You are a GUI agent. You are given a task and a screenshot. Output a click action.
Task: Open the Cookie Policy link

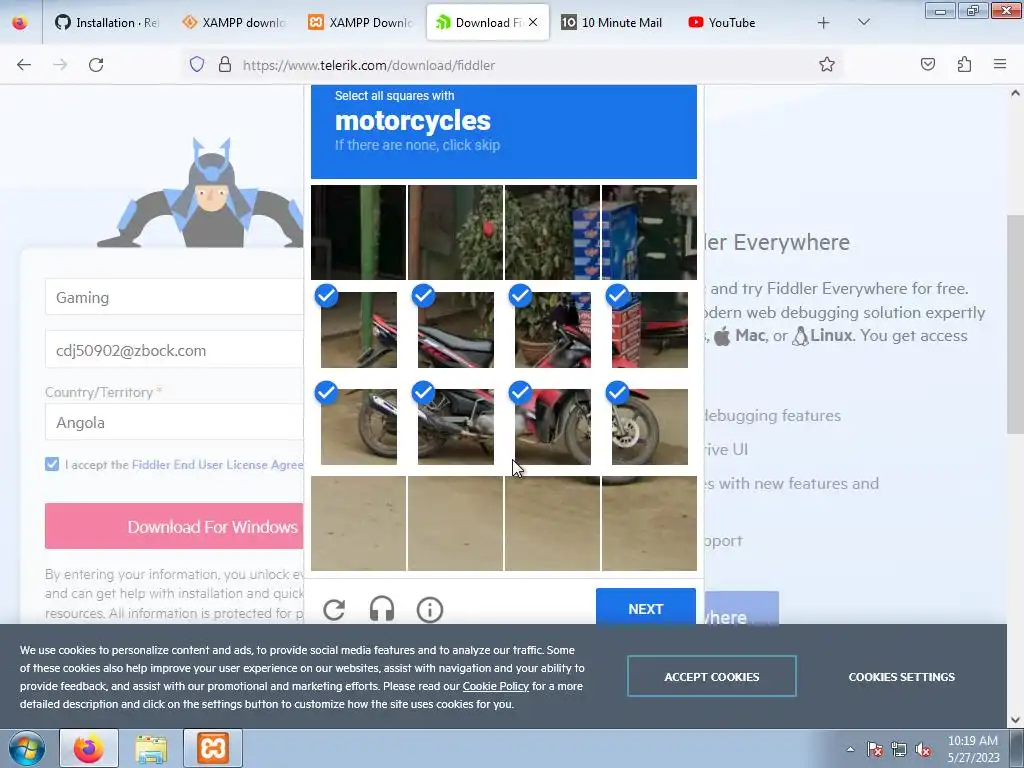pyautogui.click(x=496, y=686)
